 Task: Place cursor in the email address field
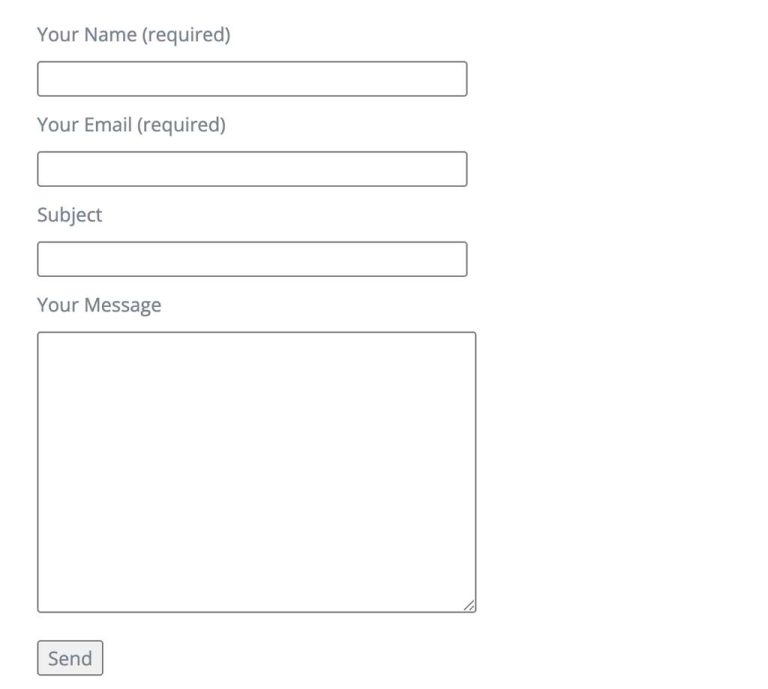click(252, 169)
